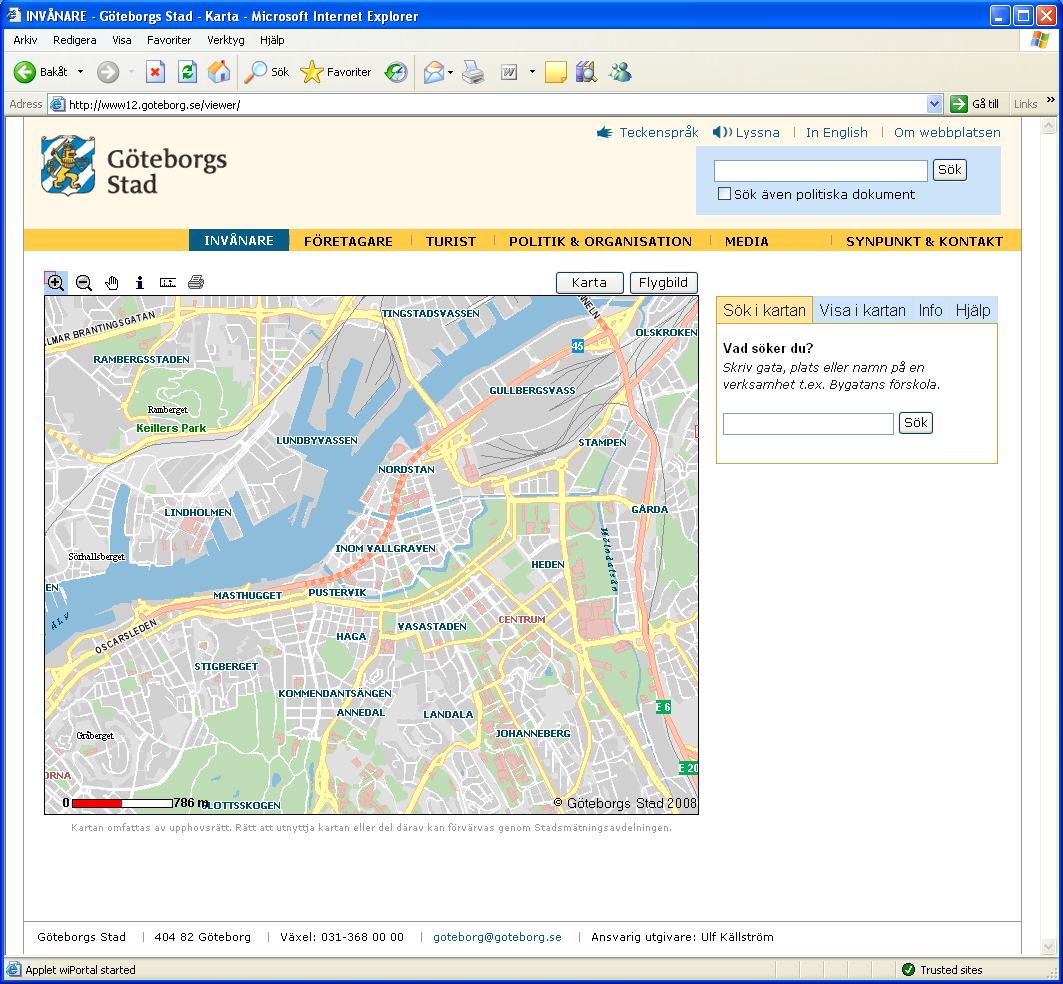Open the Favoriter menu in menu bar
The height and width of the screenshot is (984, 1063).
169,40
